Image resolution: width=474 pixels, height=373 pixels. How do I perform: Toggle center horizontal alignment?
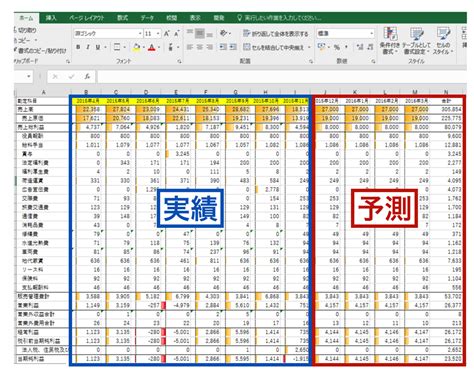click(x=200, y=47)
